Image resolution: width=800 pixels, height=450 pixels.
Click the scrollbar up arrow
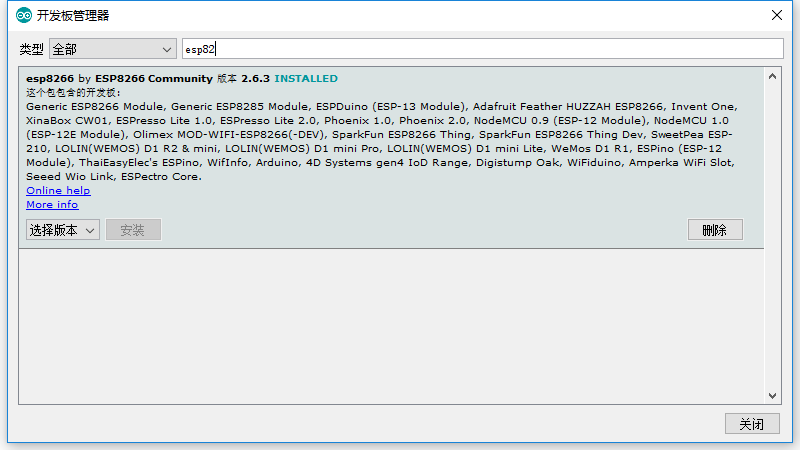tap(772, 77)
